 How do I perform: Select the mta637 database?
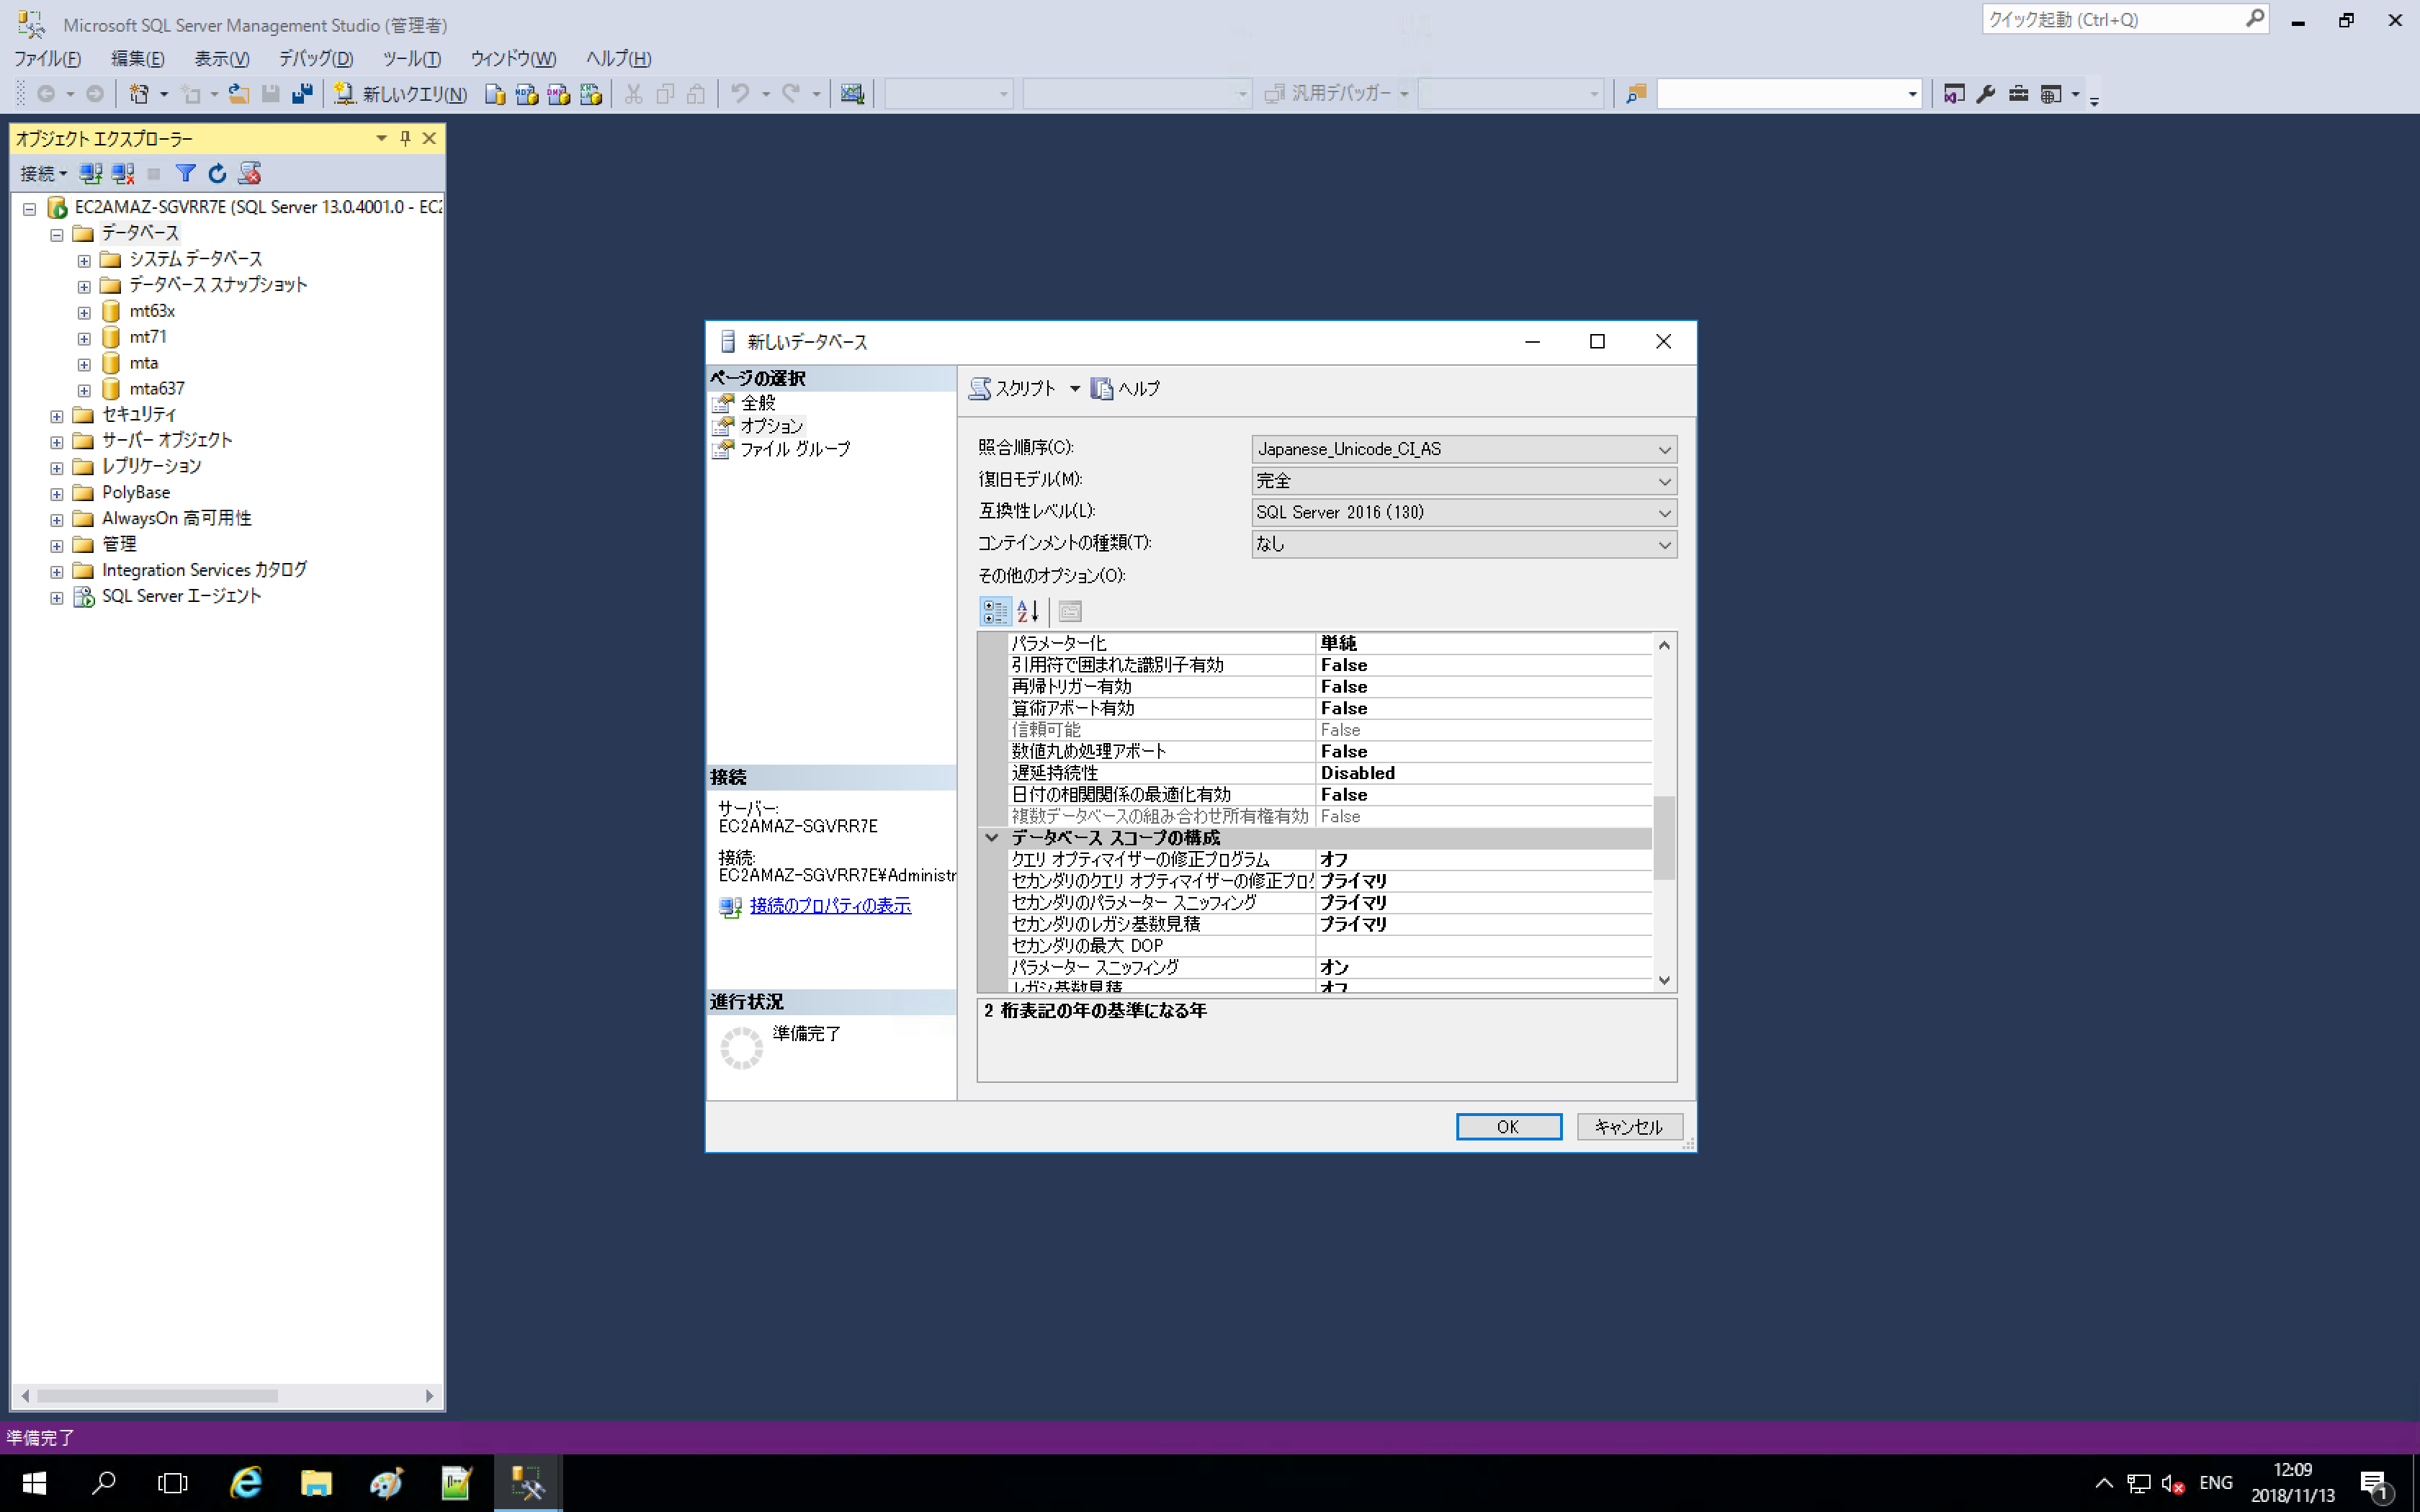157,388
